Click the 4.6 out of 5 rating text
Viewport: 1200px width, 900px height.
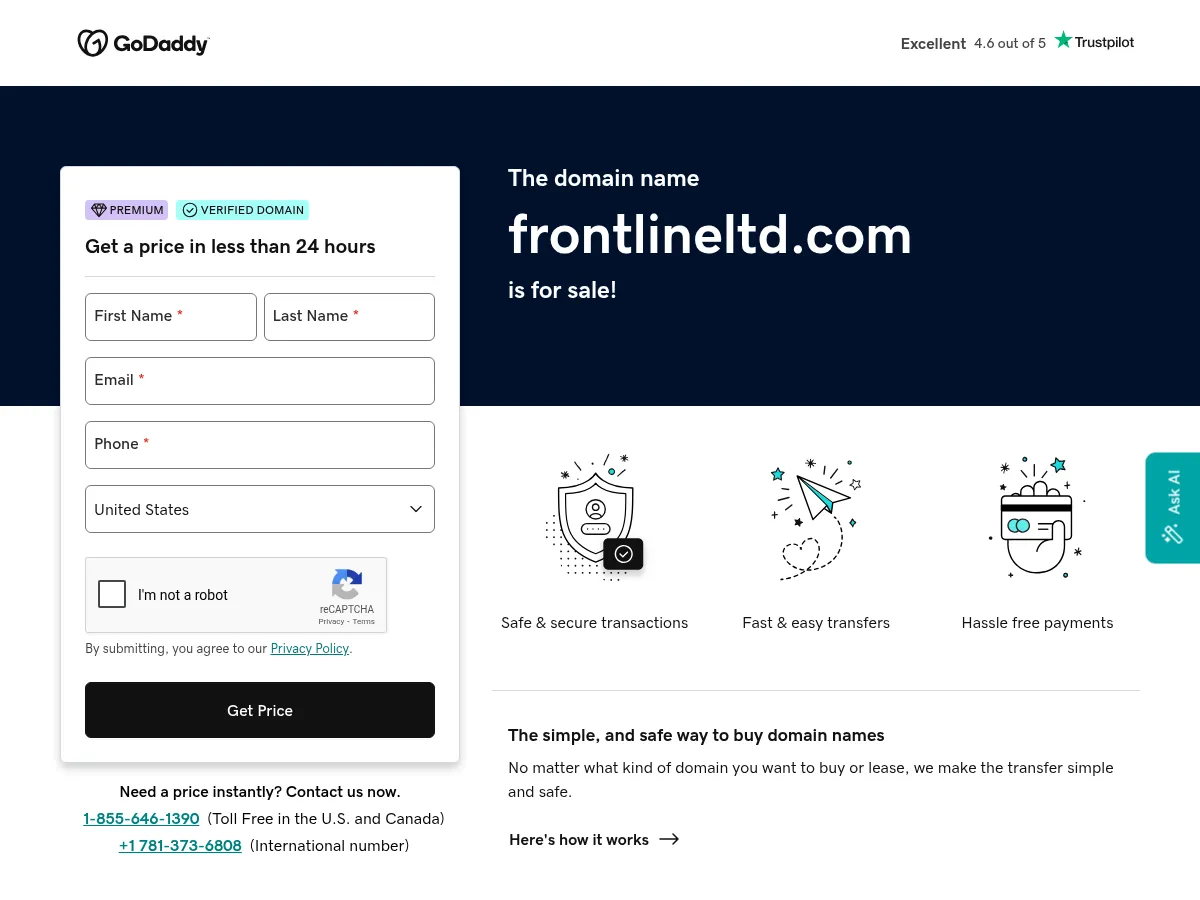(1010, 43)
